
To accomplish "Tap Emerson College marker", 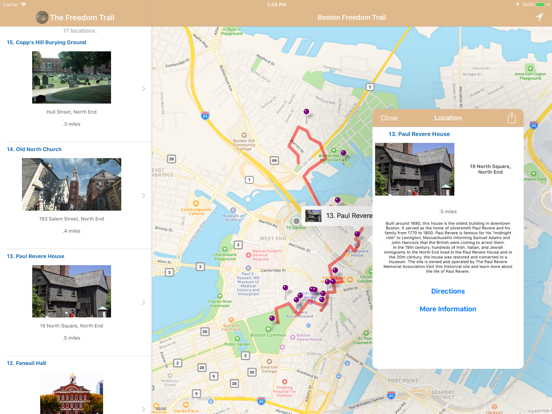I will [x=269, y=362].
